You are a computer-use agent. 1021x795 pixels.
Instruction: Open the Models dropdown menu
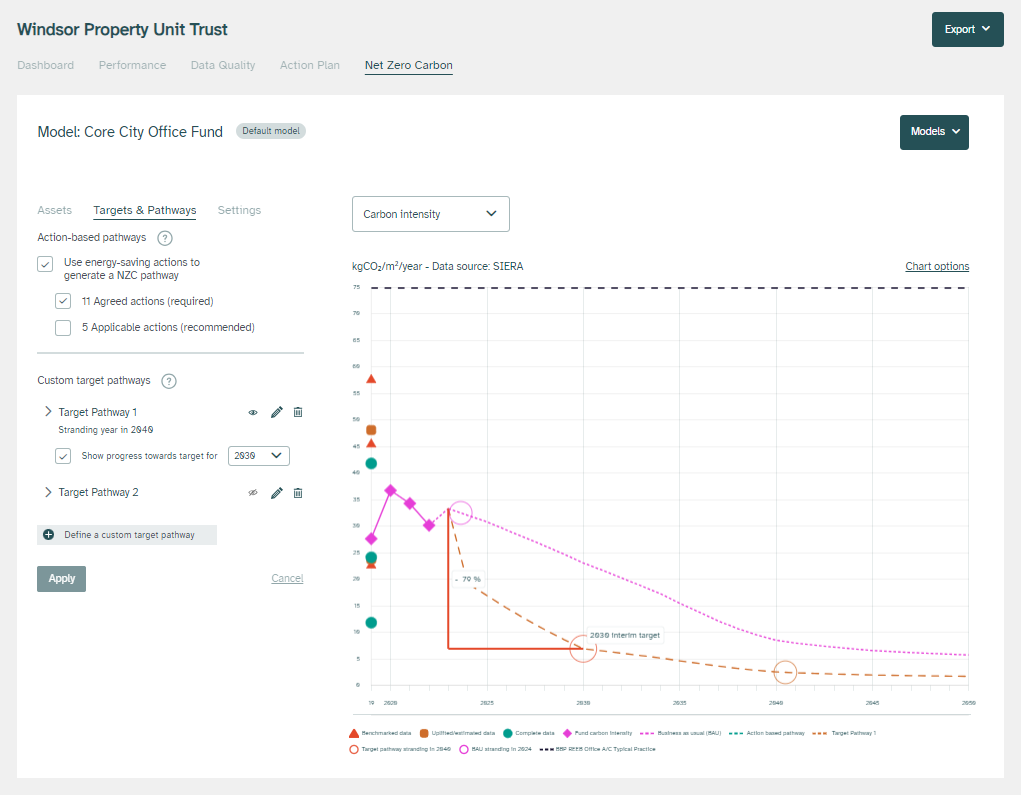(933, 132)
